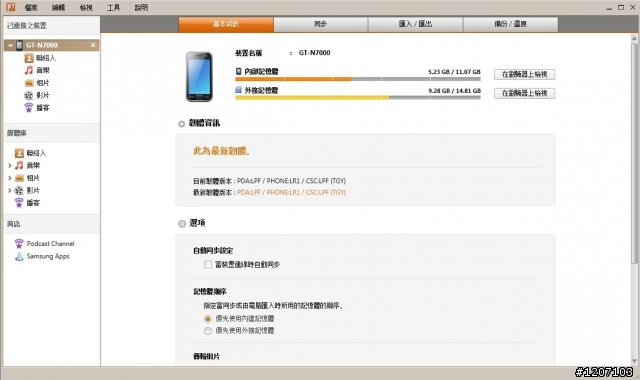
Task: Click the scrollbar up arrow
Action: (x=634, y=38)
